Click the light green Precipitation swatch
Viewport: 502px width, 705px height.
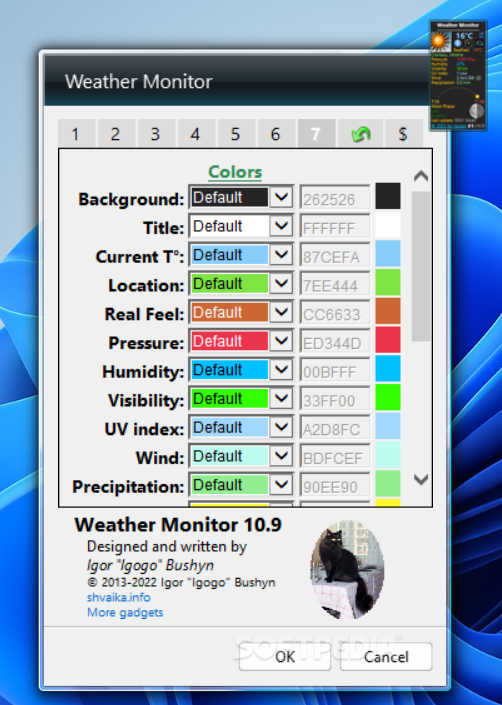pos(388,484)
